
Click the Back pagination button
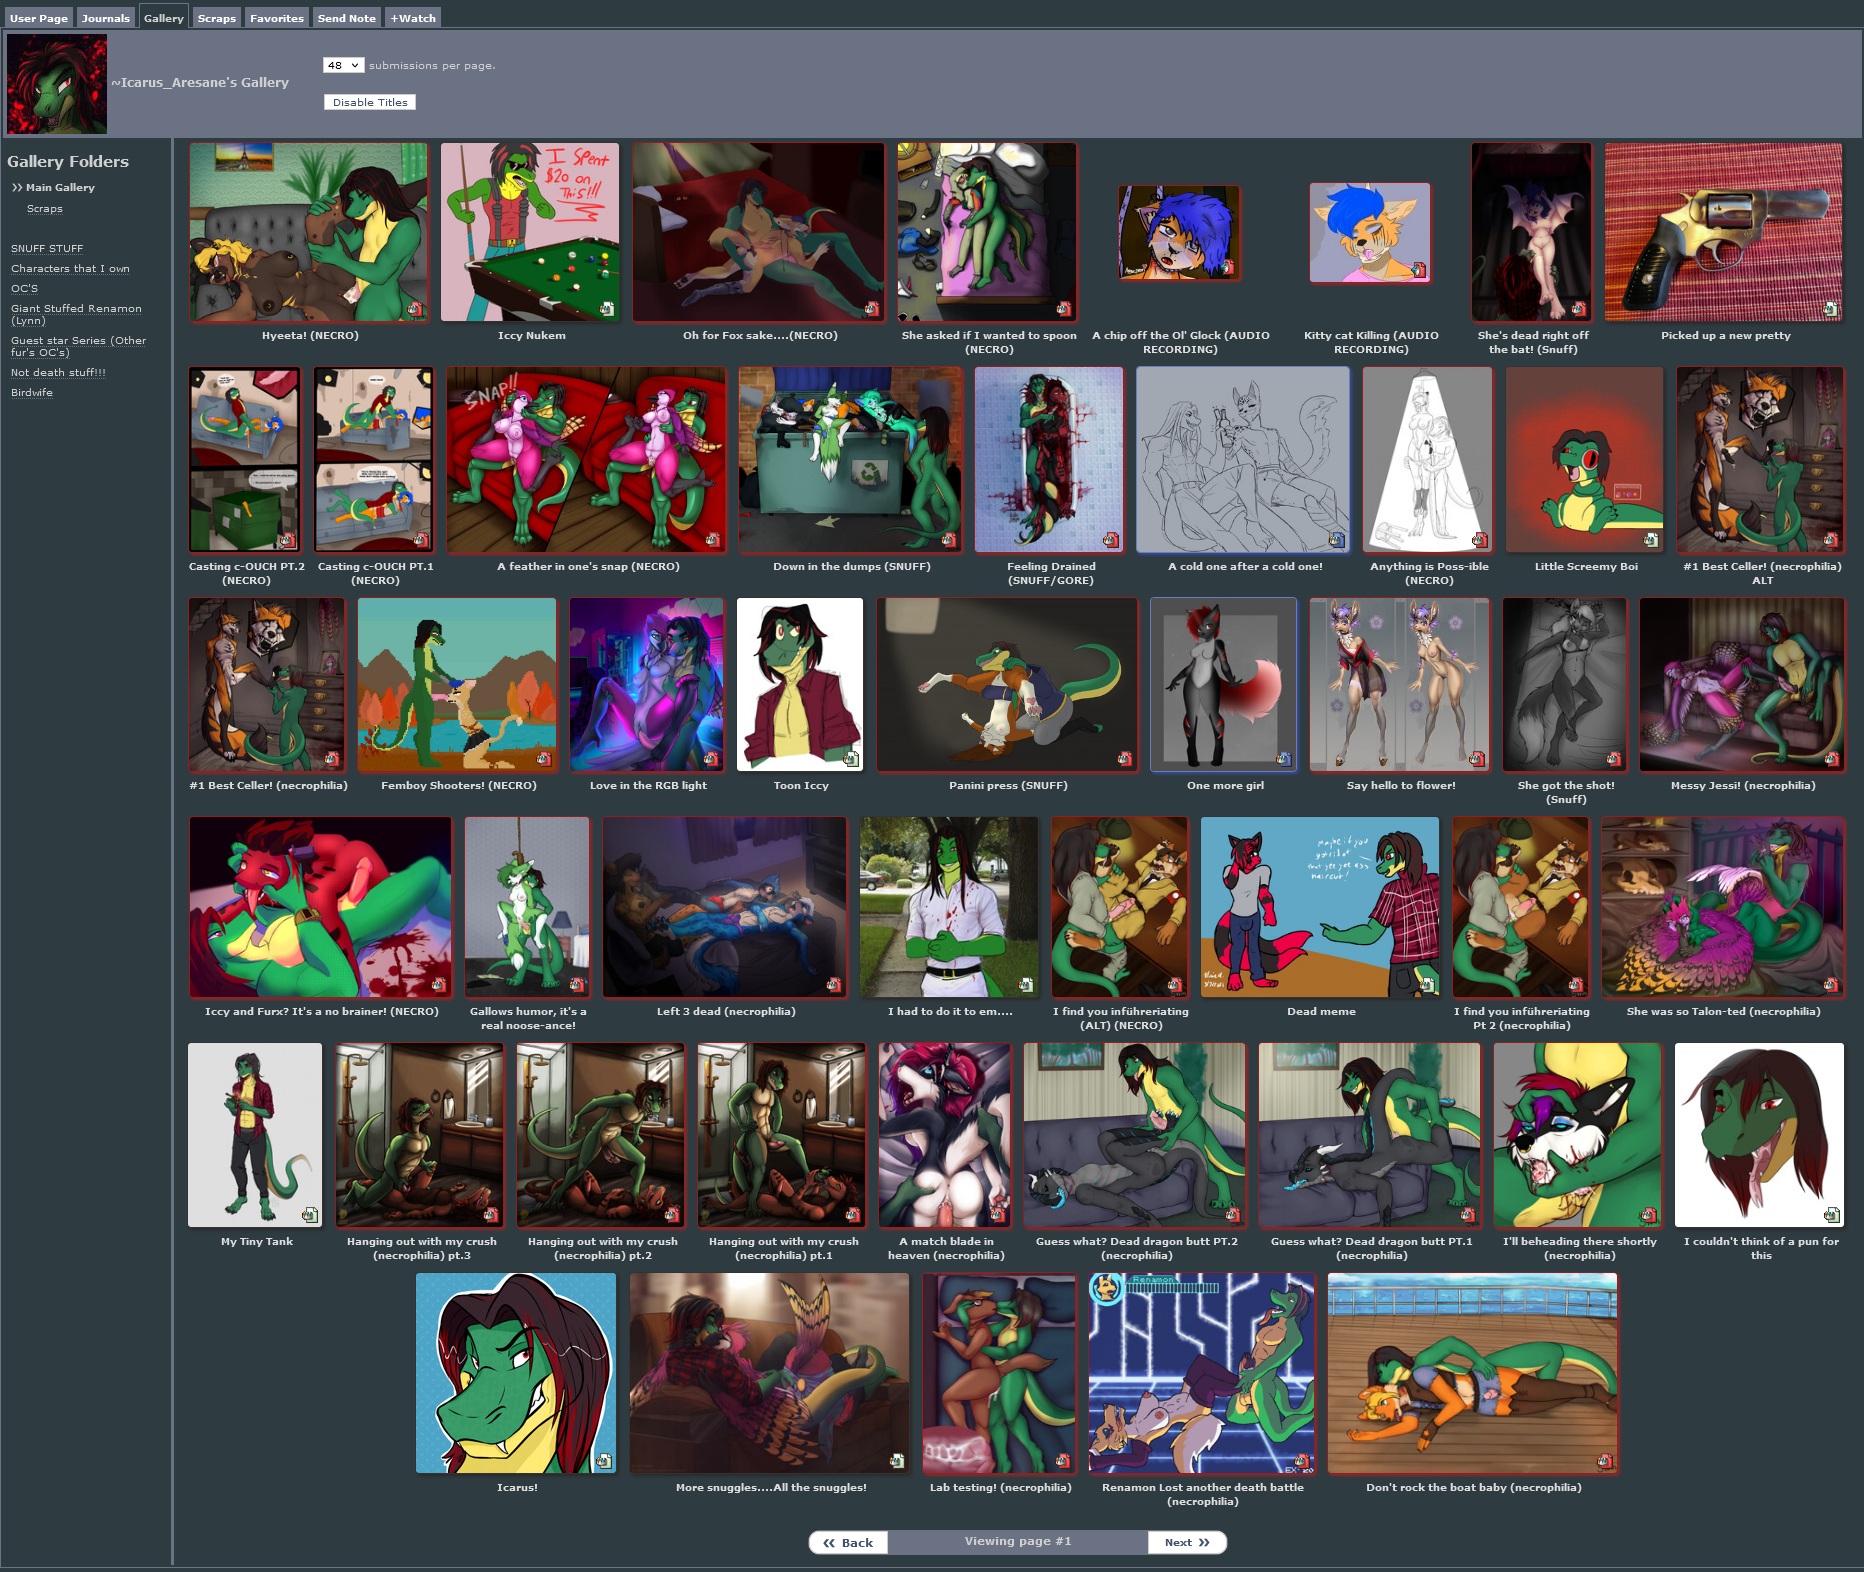click(848, 1542)
